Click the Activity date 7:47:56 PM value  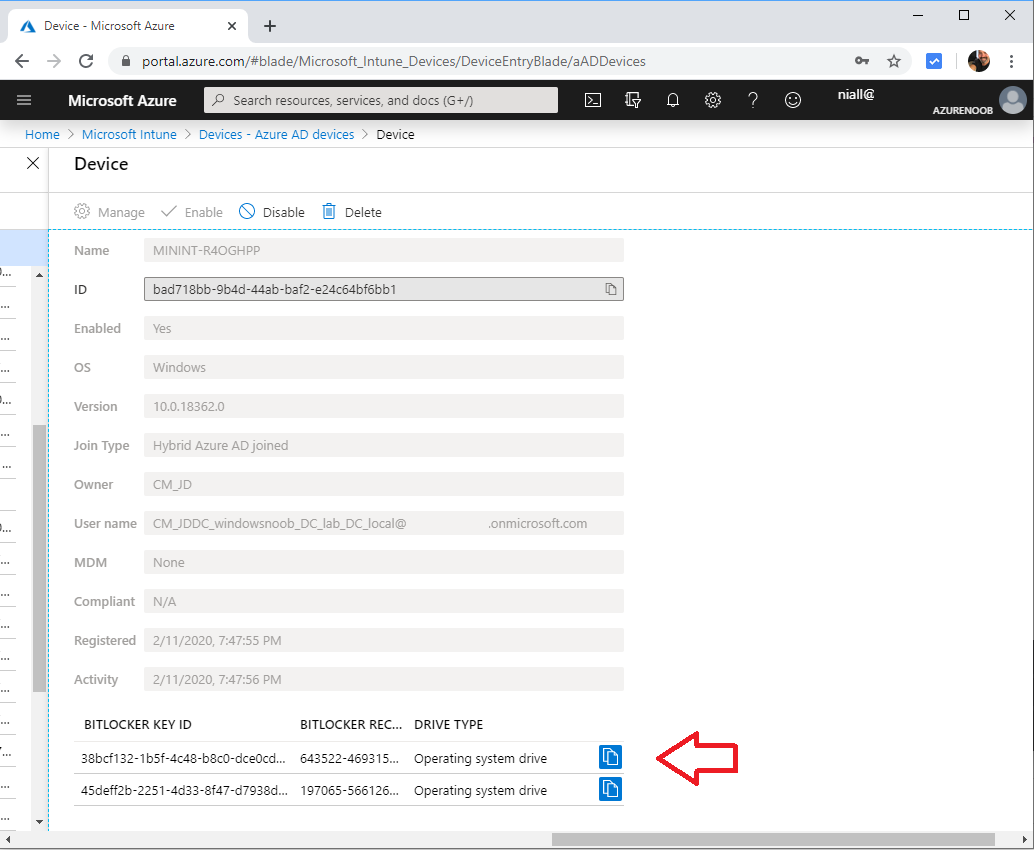[384, 679]
